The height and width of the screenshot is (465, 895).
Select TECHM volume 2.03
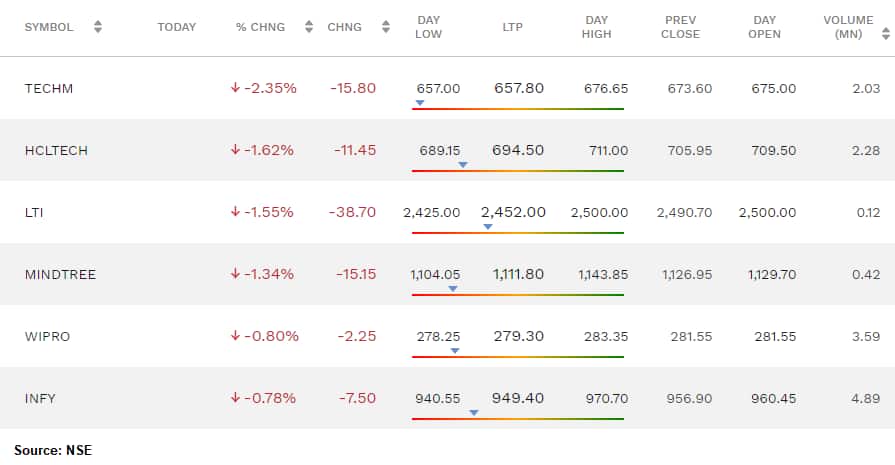click(866, 88)
